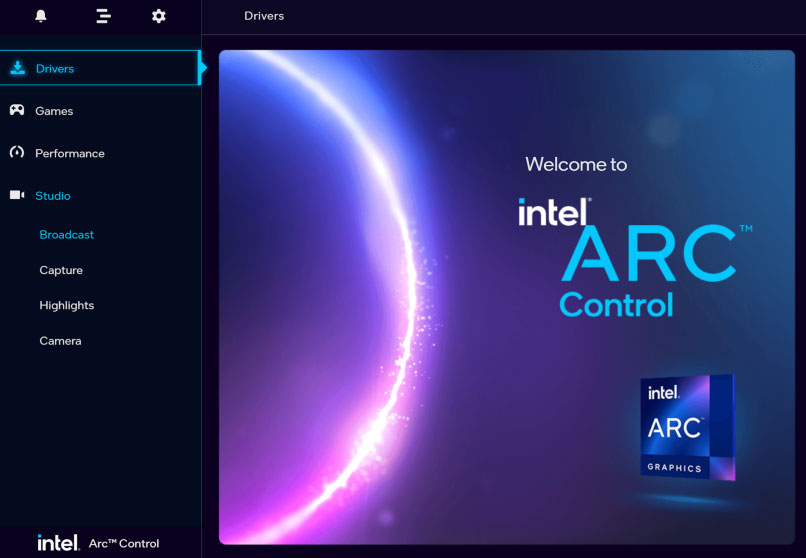The width and height of the screenshot is (806, 558).
Task: Click the Games controller icon
Action: (x=17, y=110)
